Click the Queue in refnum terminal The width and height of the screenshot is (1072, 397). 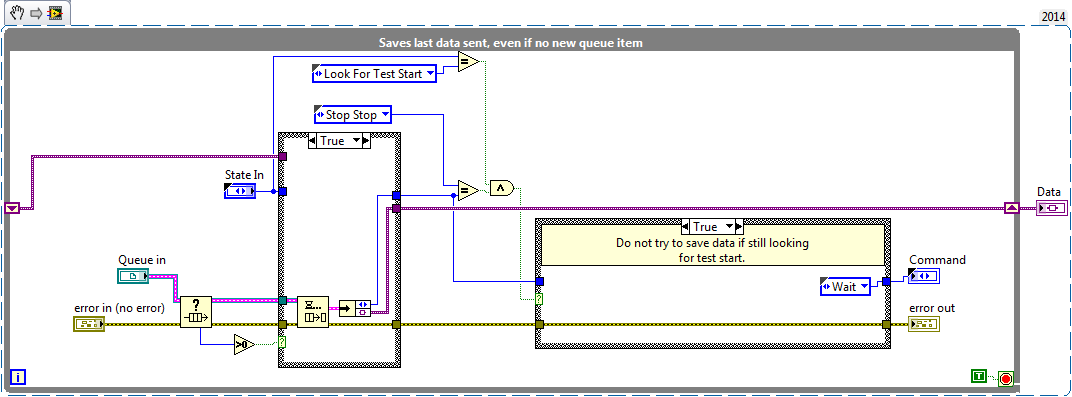click(x=133, y=276)
